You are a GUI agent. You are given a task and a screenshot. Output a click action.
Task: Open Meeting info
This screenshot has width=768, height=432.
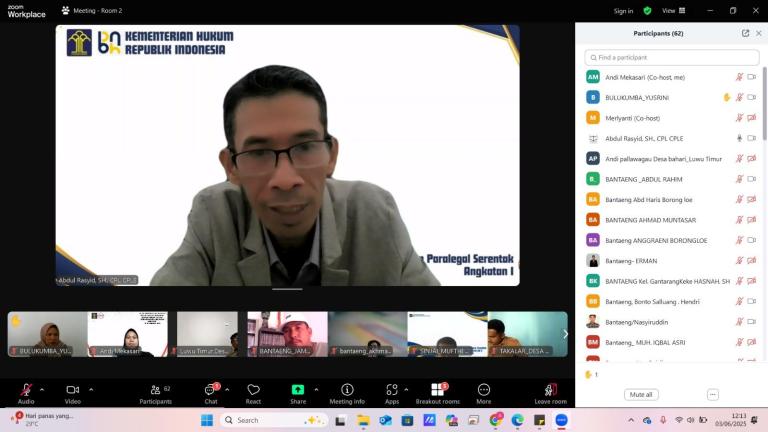point(347,390)
